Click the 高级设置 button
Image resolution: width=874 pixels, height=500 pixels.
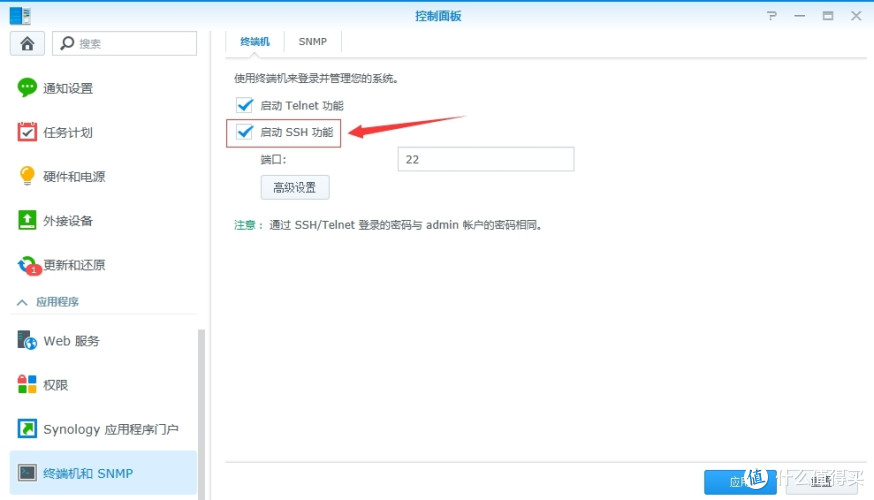click(295, 187)
